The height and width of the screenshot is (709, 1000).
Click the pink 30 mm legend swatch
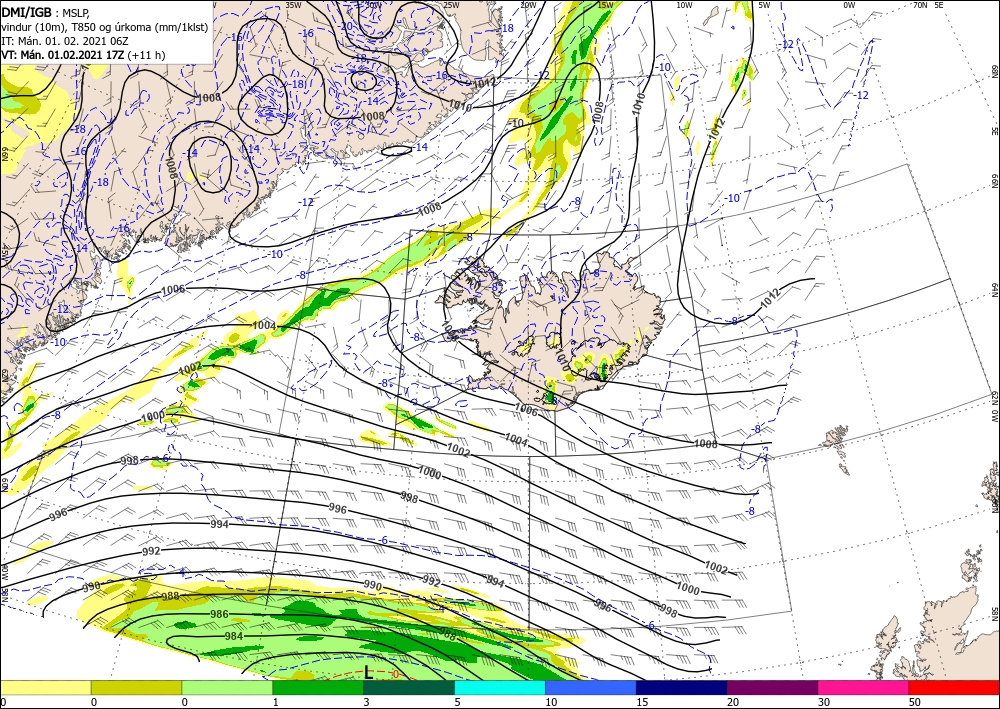click(864, 687)
